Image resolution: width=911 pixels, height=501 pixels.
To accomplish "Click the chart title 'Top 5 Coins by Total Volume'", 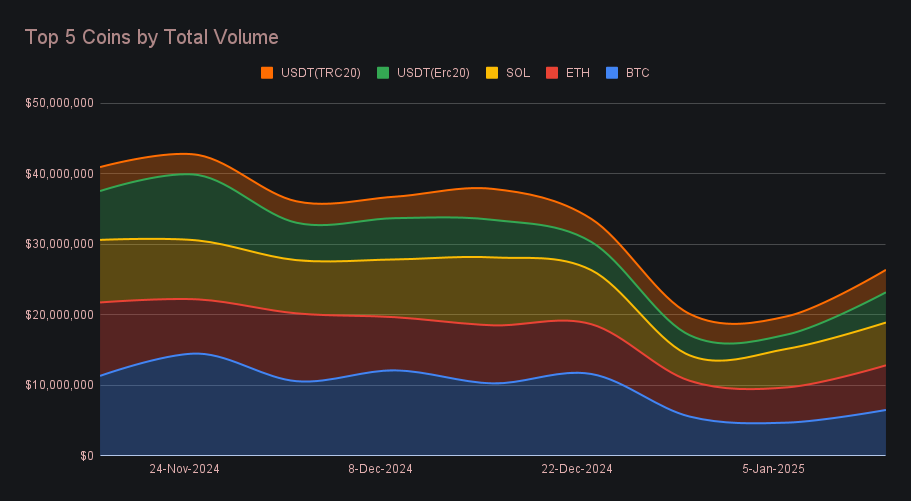I will tap(151, 37).
